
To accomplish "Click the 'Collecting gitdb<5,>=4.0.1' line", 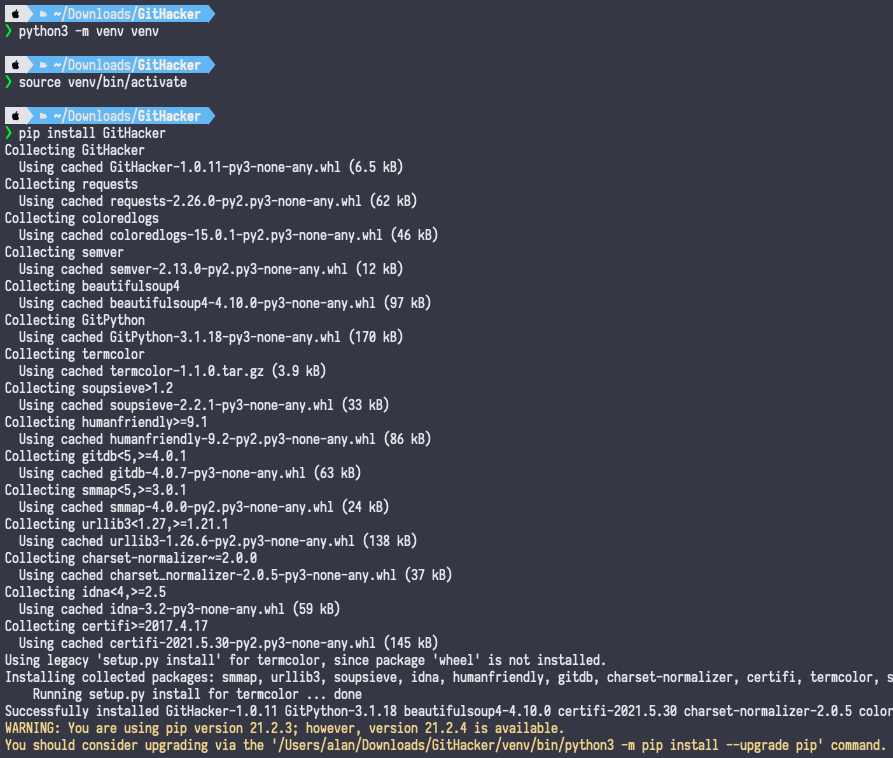I will [95, 456].
